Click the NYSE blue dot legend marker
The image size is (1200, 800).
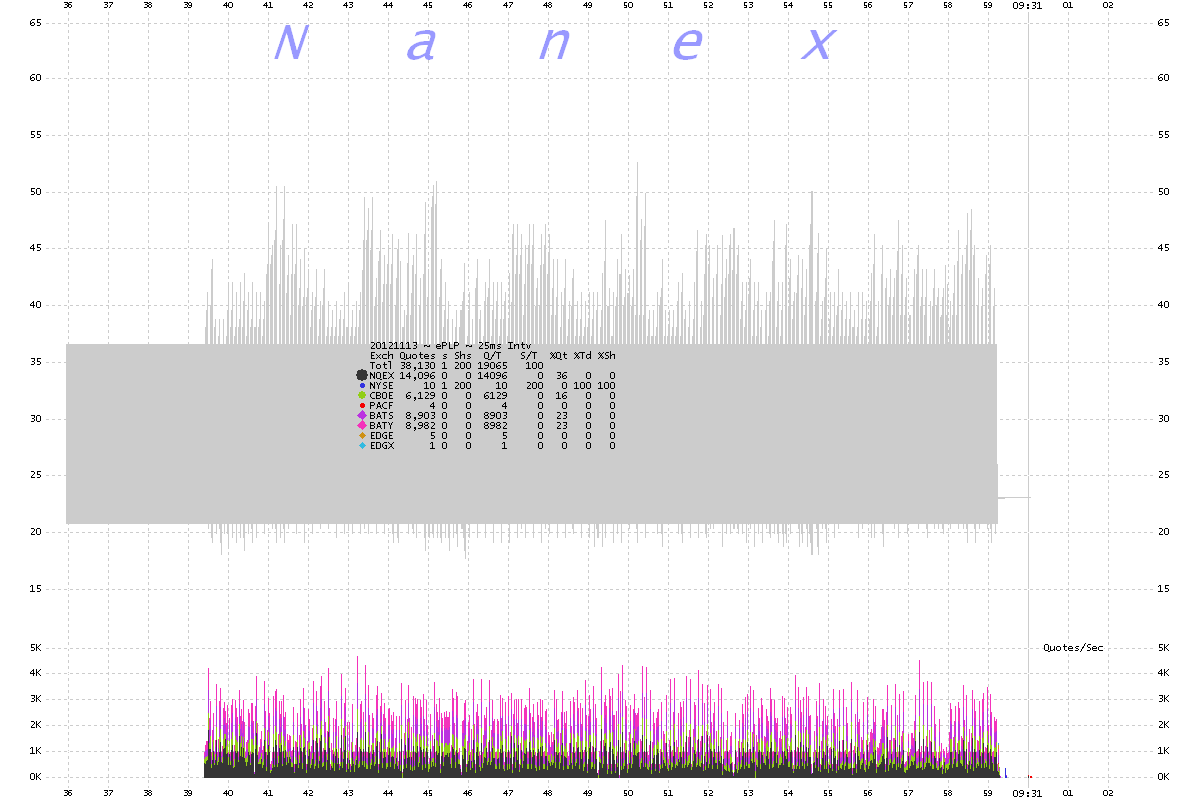pos(362,385)
